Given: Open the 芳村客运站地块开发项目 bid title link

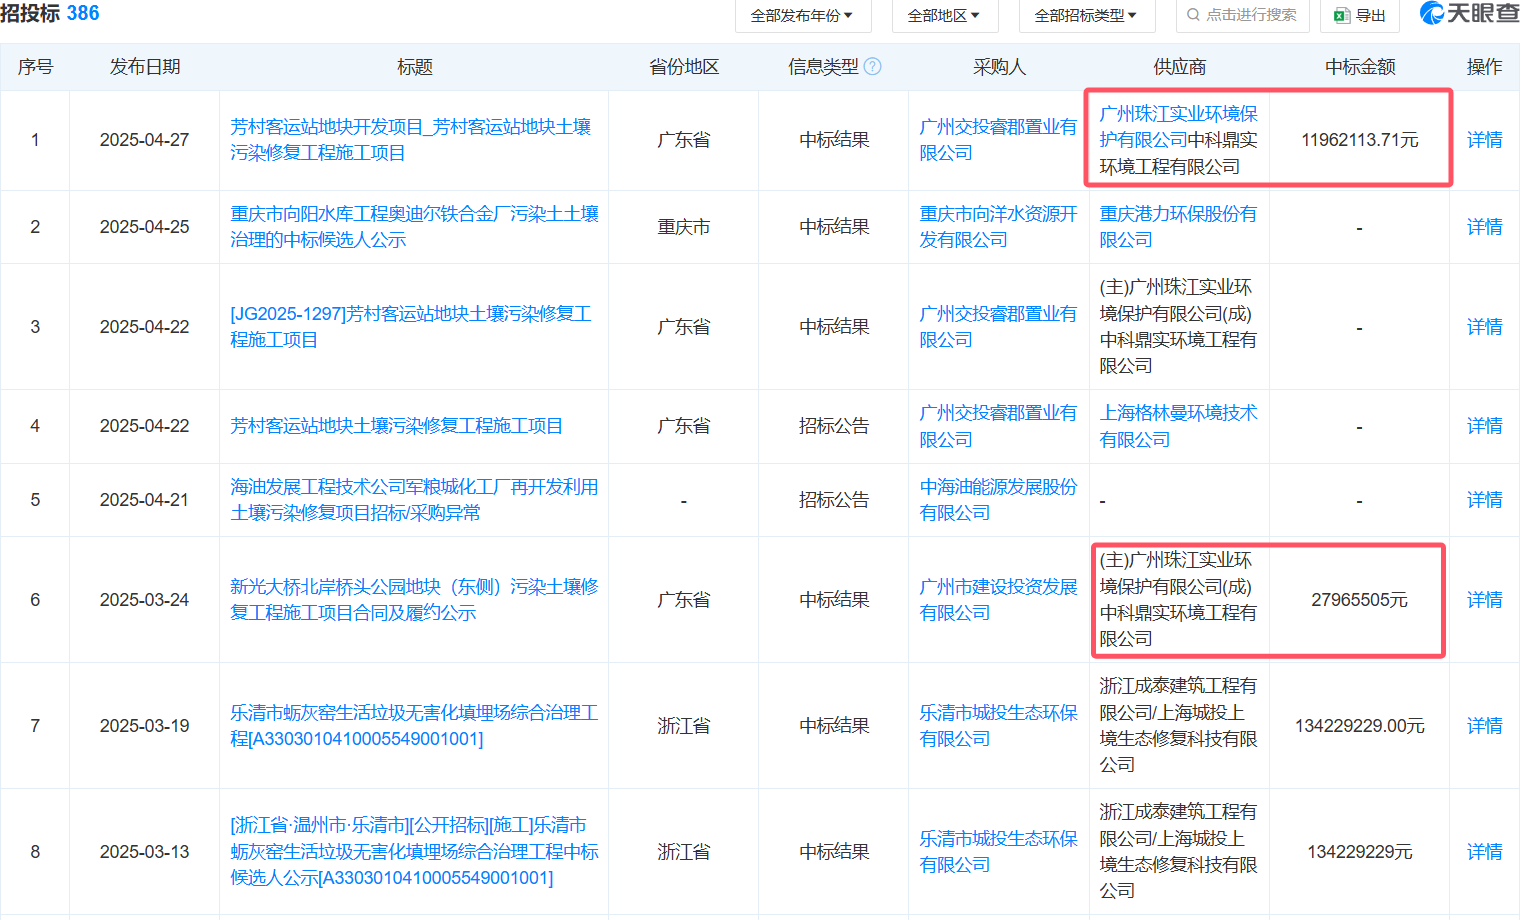Looking at the screenshot, I should [x=411, y=140].
